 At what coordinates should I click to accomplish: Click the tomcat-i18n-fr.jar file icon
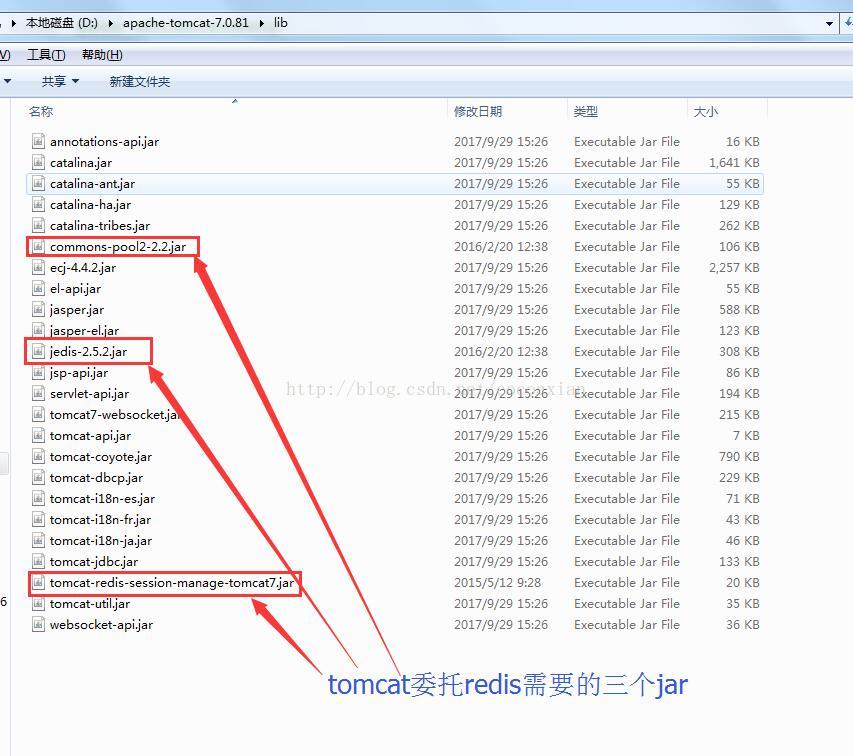(x=38, y=519)
